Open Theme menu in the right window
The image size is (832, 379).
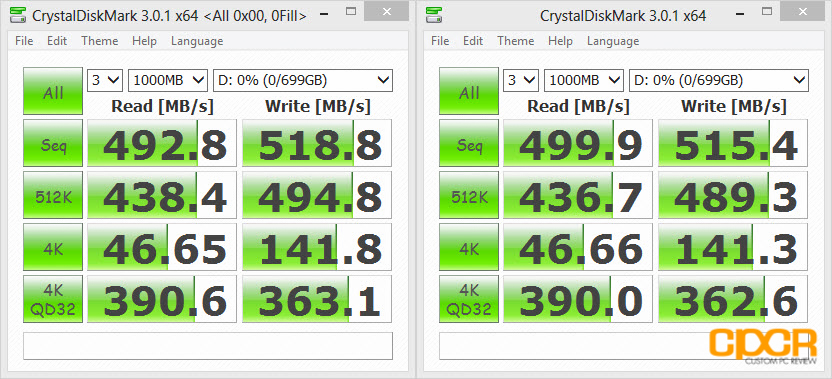point(515,41)
